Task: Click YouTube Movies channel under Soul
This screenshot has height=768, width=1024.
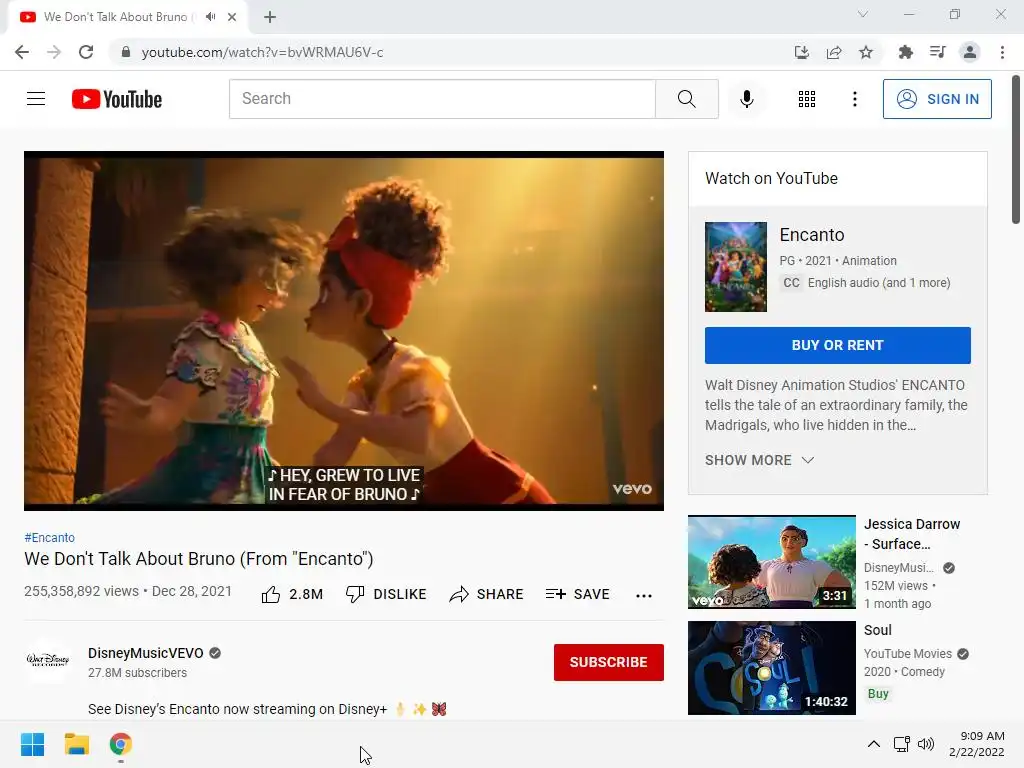Action: (908, 654)
